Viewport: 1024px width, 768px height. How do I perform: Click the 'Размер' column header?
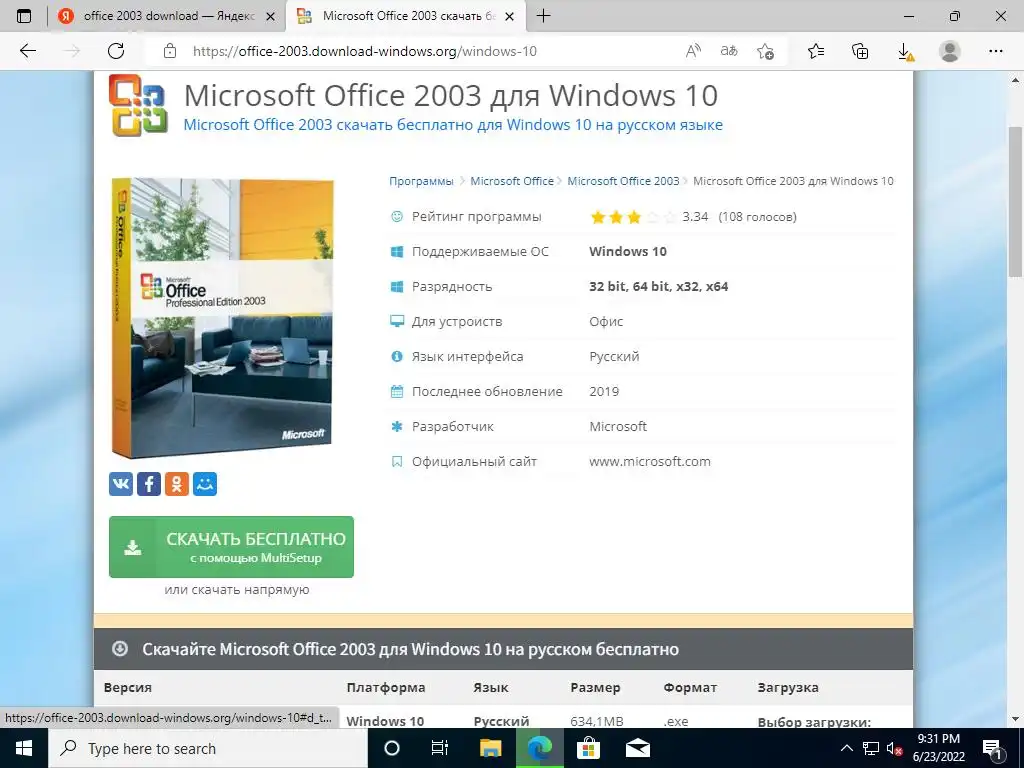coord(595,687)
